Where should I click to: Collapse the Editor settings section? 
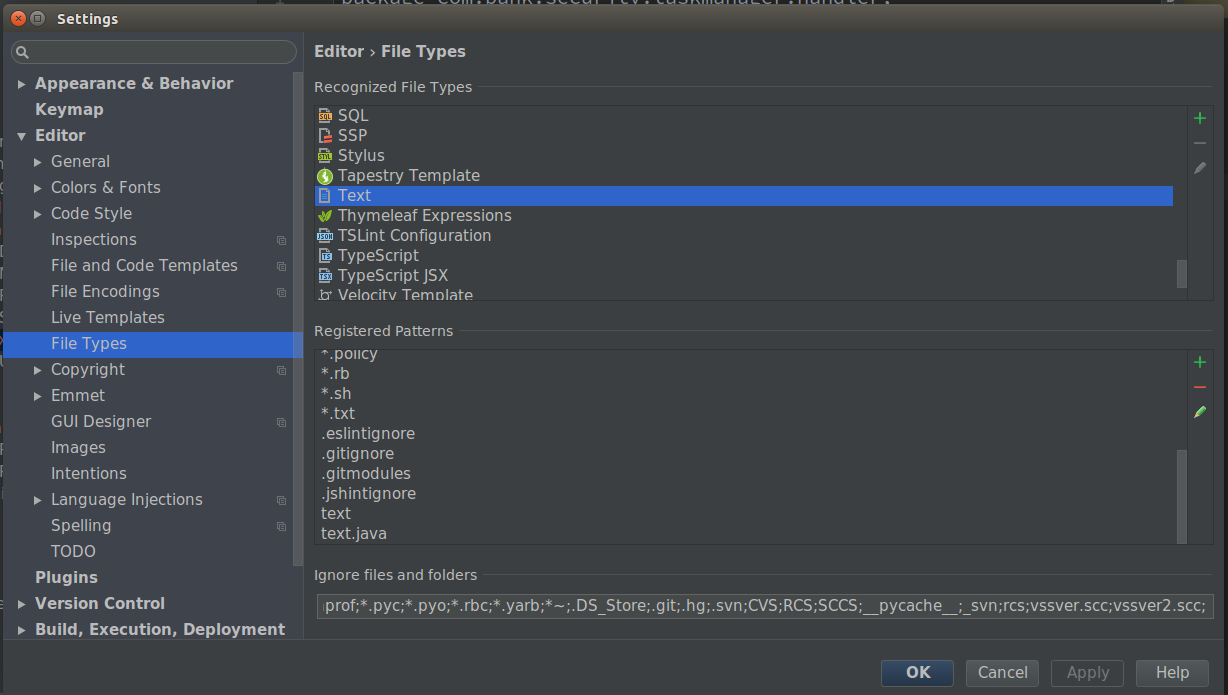coord(22,136)
